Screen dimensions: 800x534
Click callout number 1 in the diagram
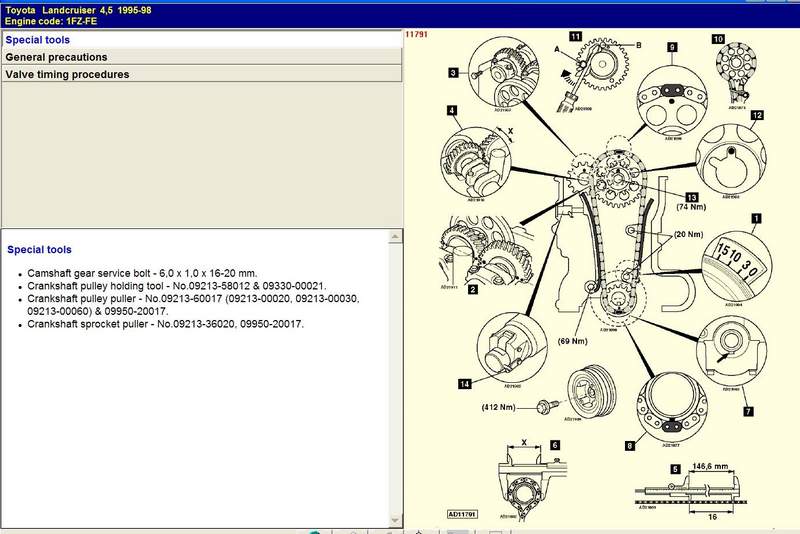pos(756,218)
